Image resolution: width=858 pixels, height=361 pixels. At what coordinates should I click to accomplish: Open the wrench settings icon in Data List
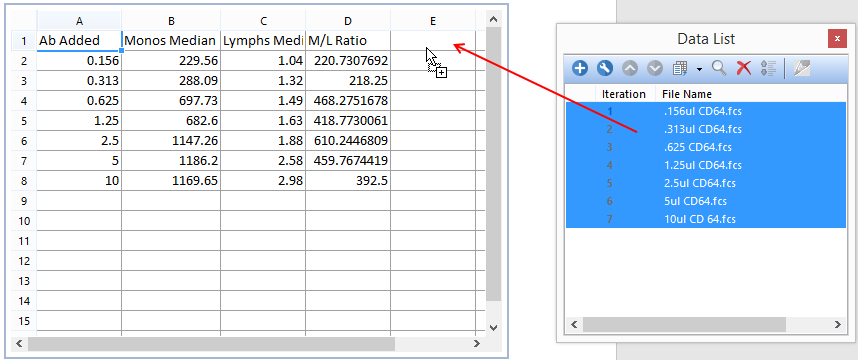(605, 68)
